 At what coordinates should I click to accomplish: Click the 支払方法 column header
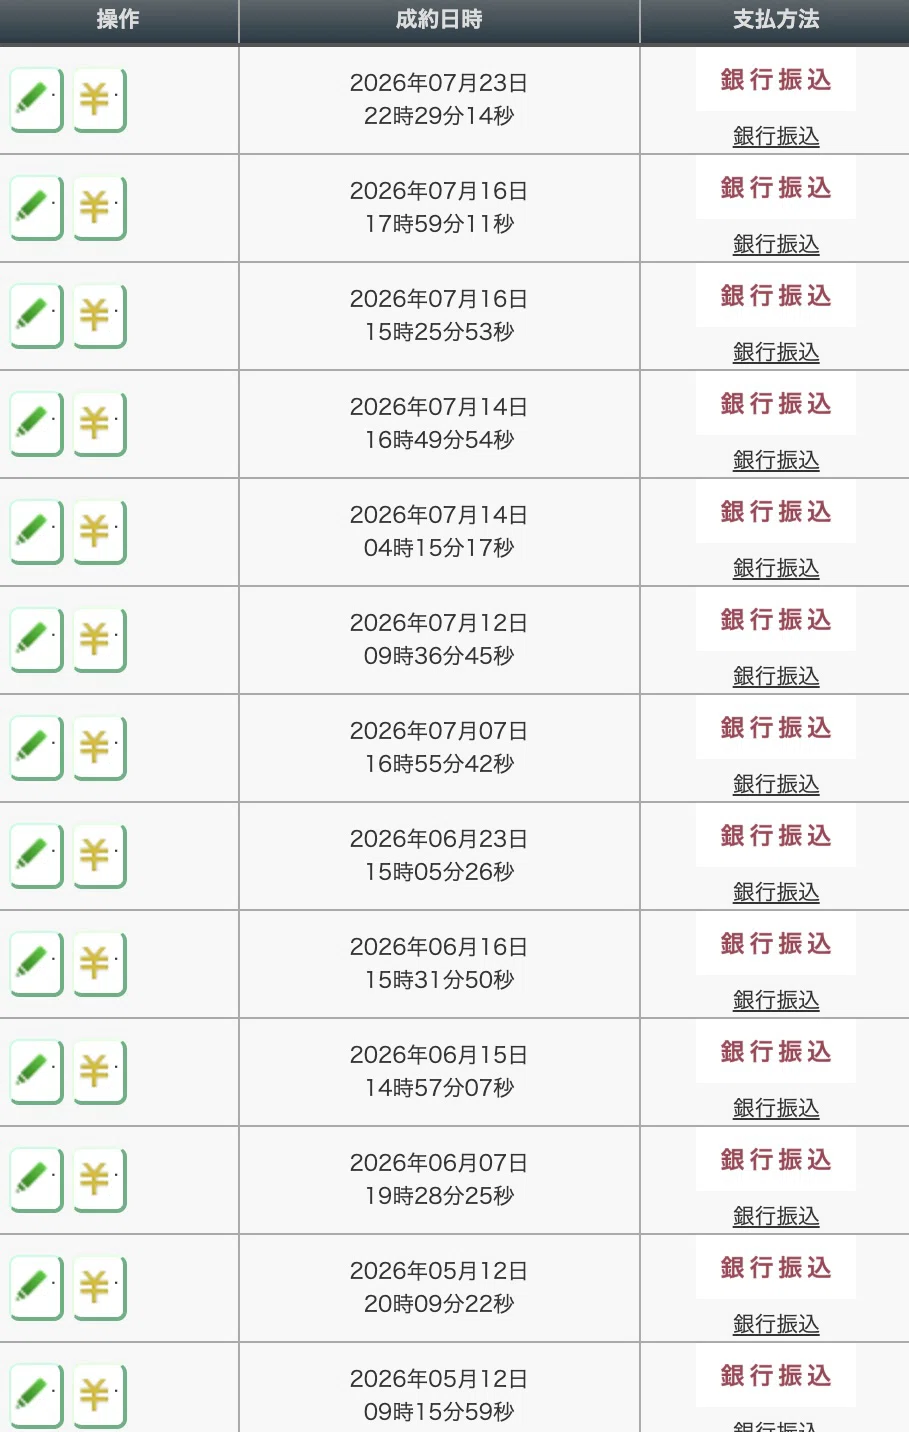tap(775, 20)
